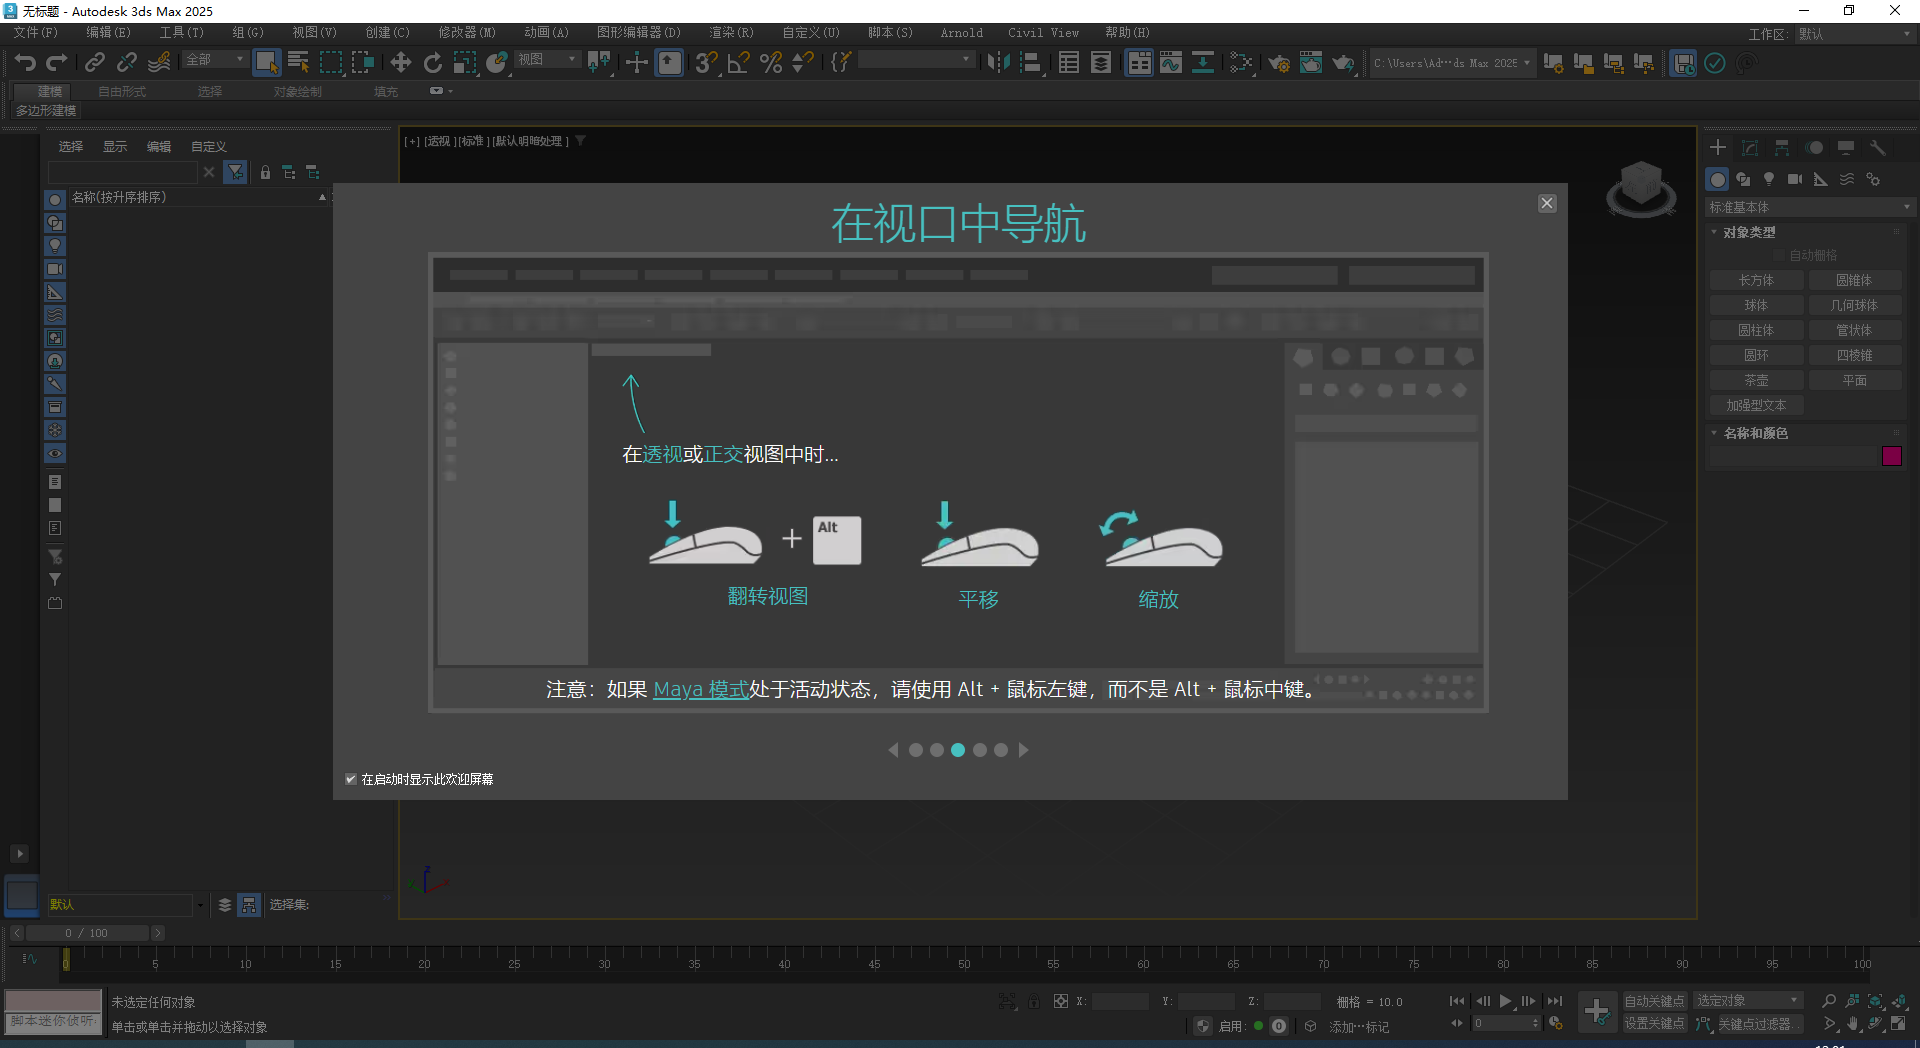Go to the start frame
Image resolution: width=1920 pixels, height=1048 pixels.
pyautogui.click(x=1457, y=1001)
